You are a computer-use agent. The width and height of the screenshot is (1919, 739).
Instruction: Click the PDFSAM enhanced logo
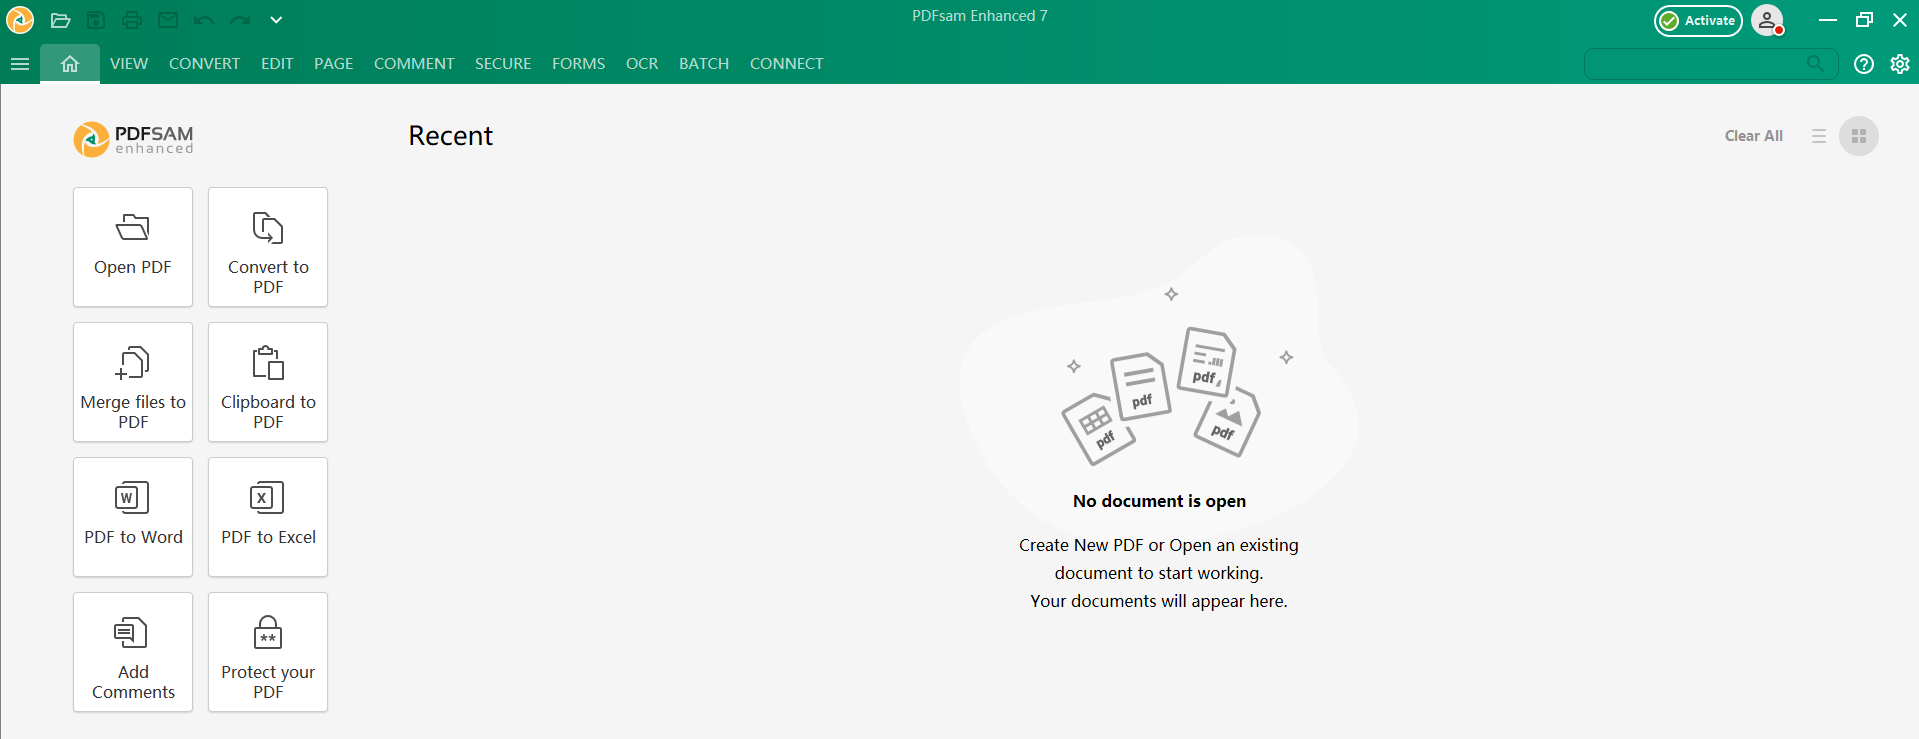[134, 139]
